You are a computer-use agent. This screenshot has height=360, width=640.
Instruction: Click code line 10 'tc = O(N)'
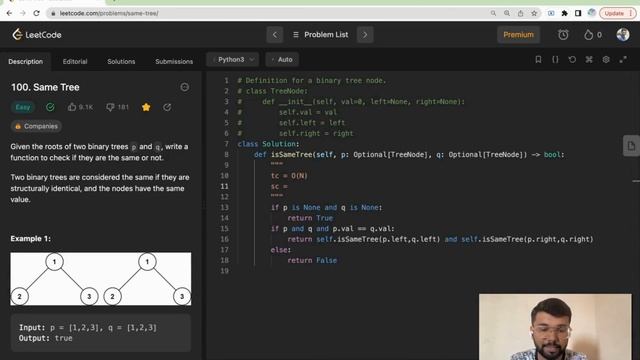tap(289, 176)
